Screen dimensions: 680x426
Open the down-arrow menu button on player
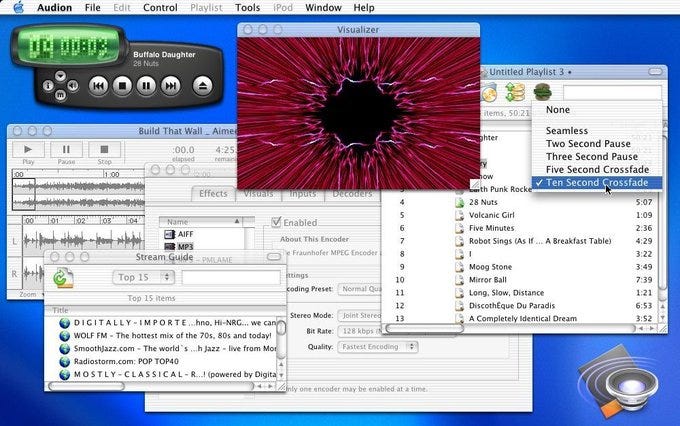click(60, 76)
